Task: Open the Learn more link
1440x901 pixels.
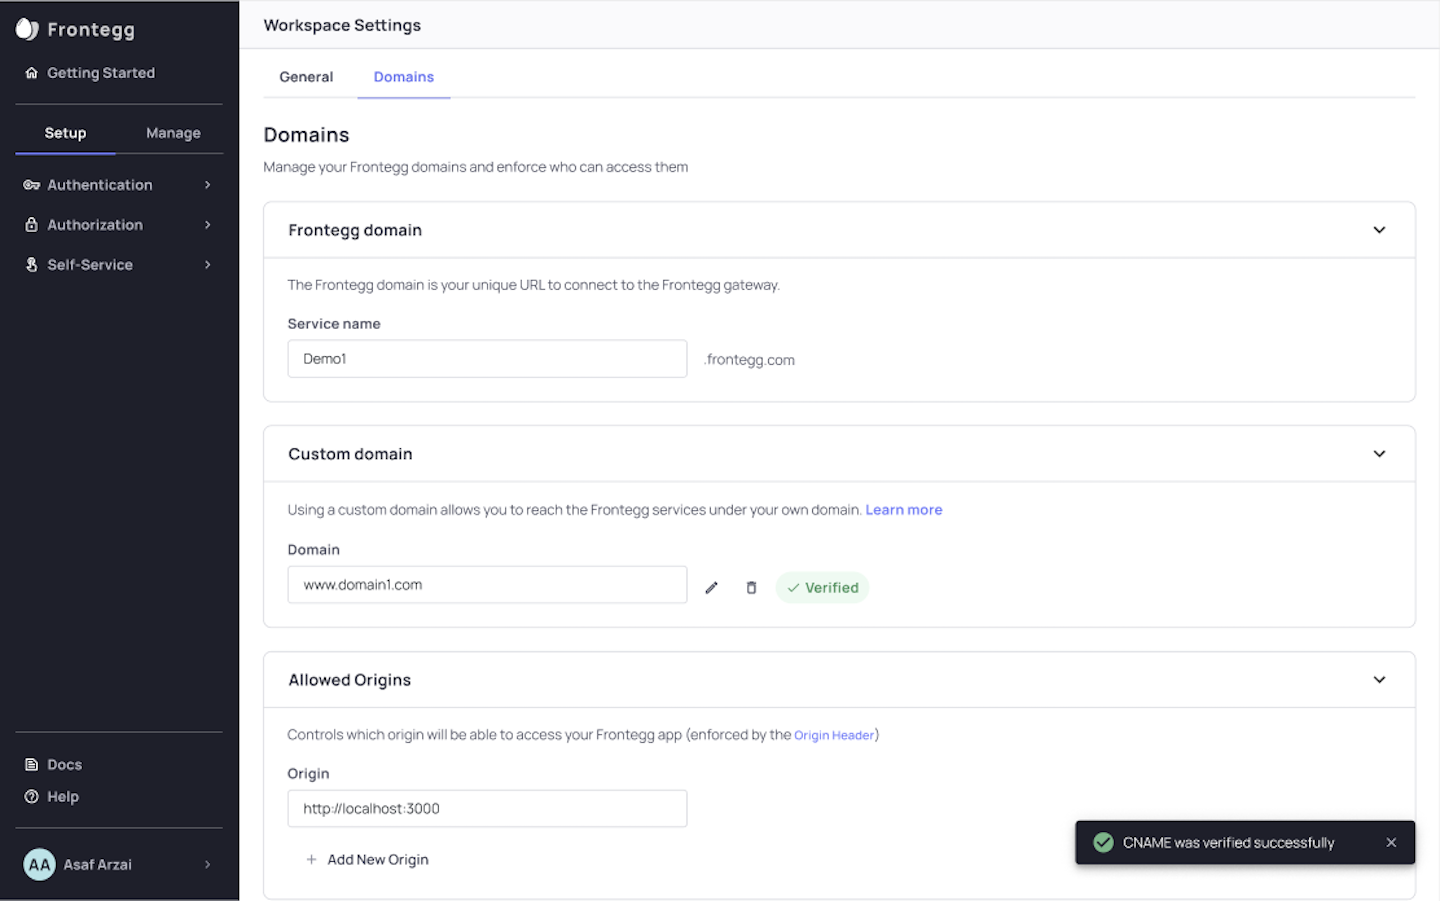Action: 903,510
